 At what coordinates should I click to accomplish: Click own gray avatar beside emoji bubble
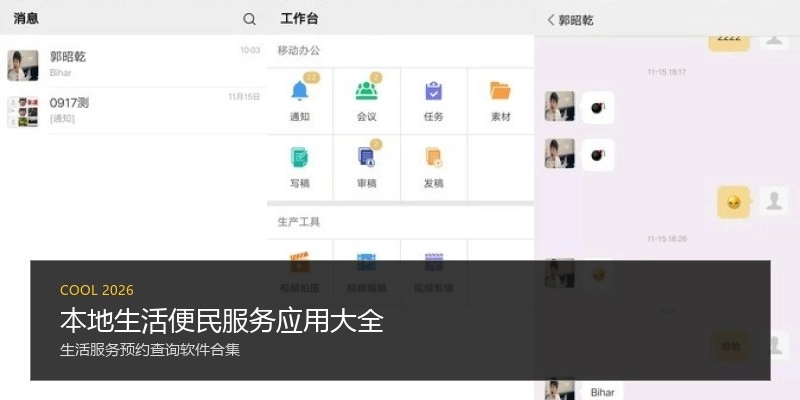pyautogui.click(x=774, y=201)
